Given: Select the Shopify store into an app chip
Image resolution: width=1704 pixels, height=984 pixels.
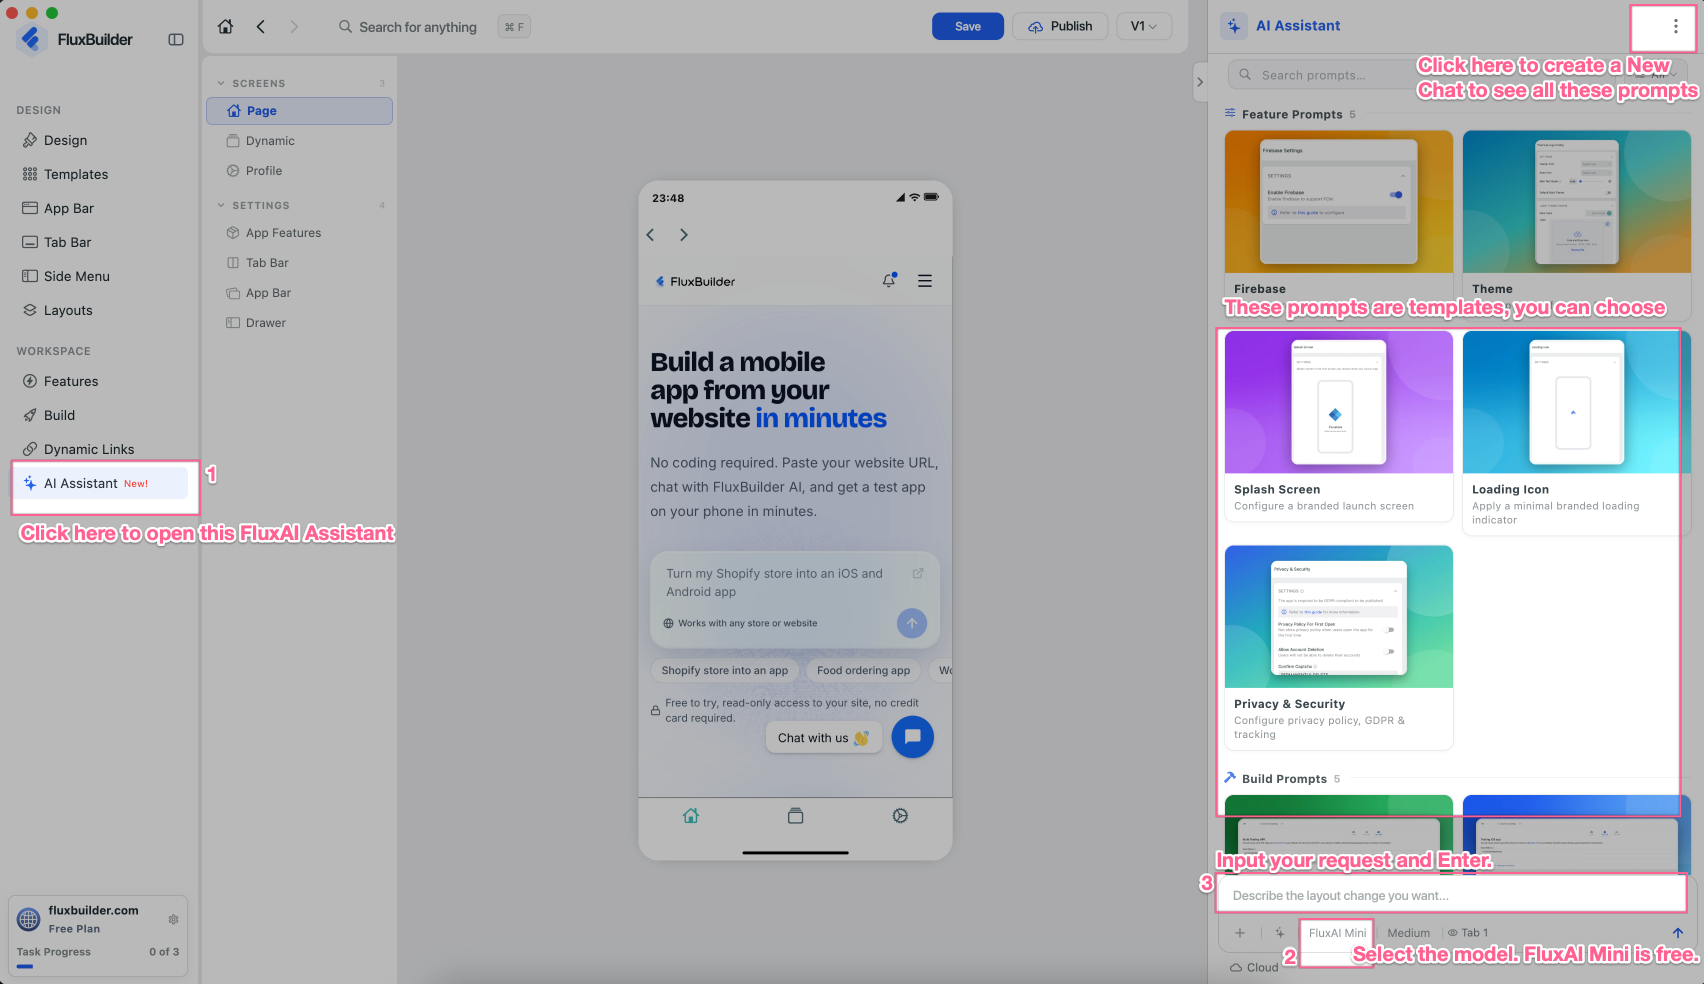Looking at the screenshot, I should [725, 671].
